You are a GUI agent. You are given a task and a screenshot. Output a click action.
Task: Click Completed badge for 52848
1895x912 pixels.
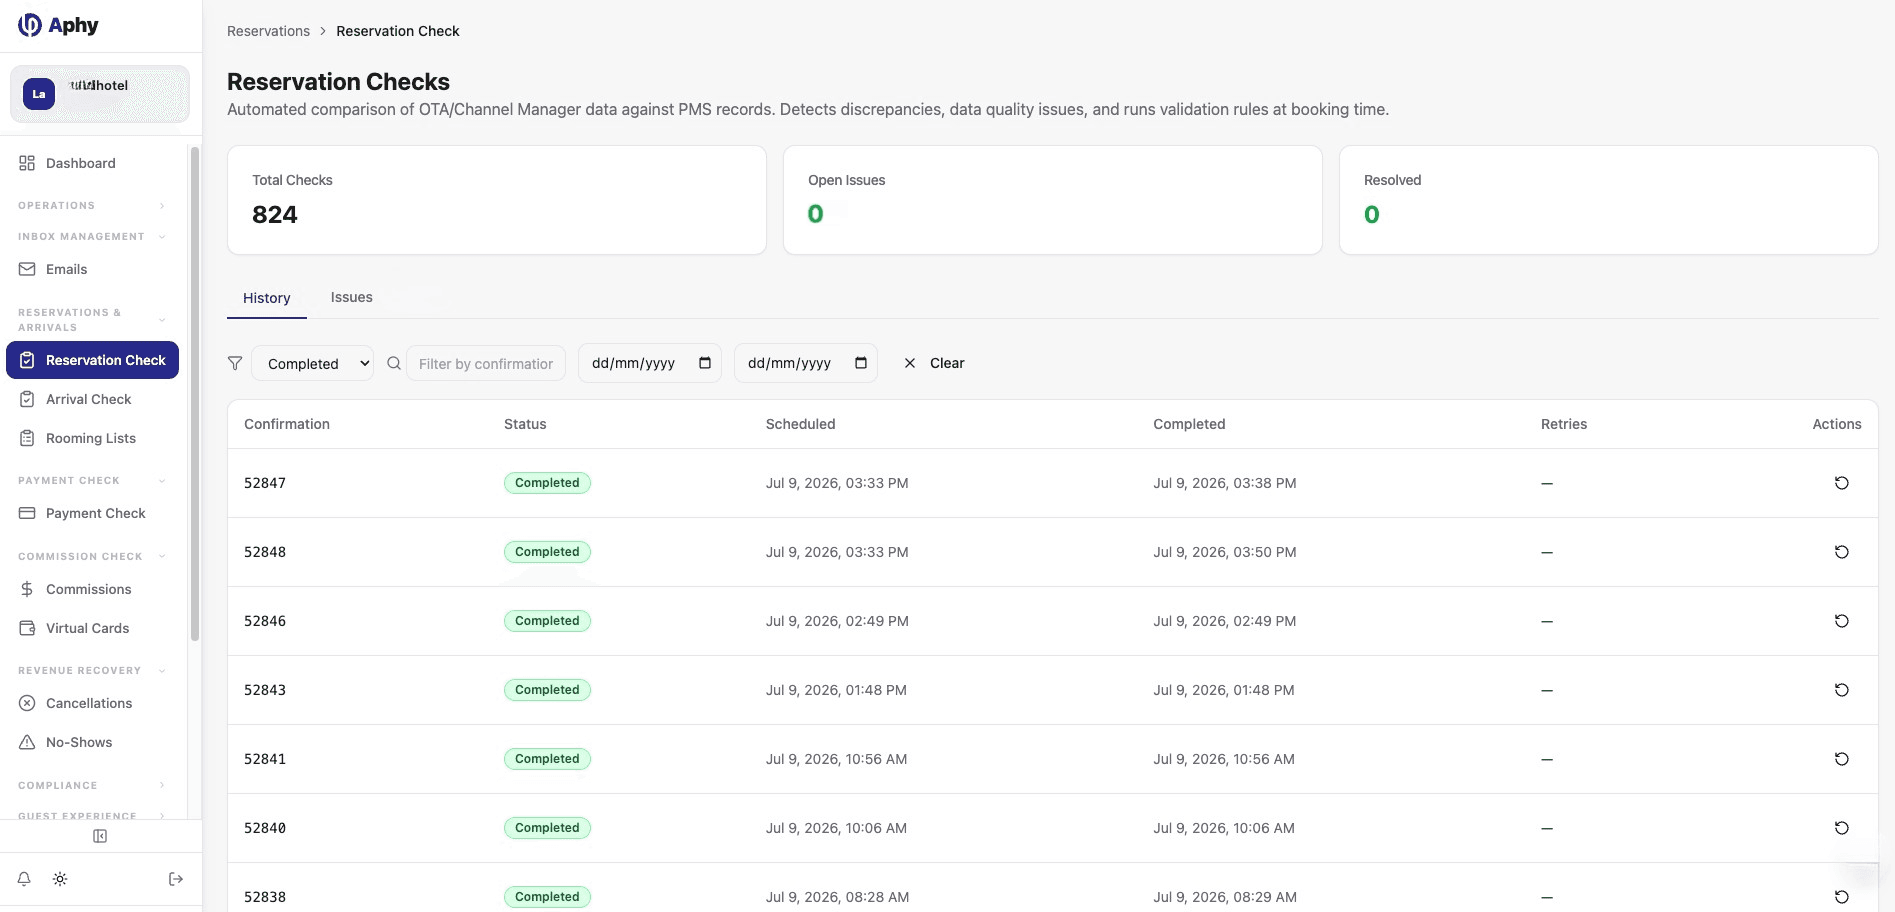pyautogui.click(x=547, y=552)
